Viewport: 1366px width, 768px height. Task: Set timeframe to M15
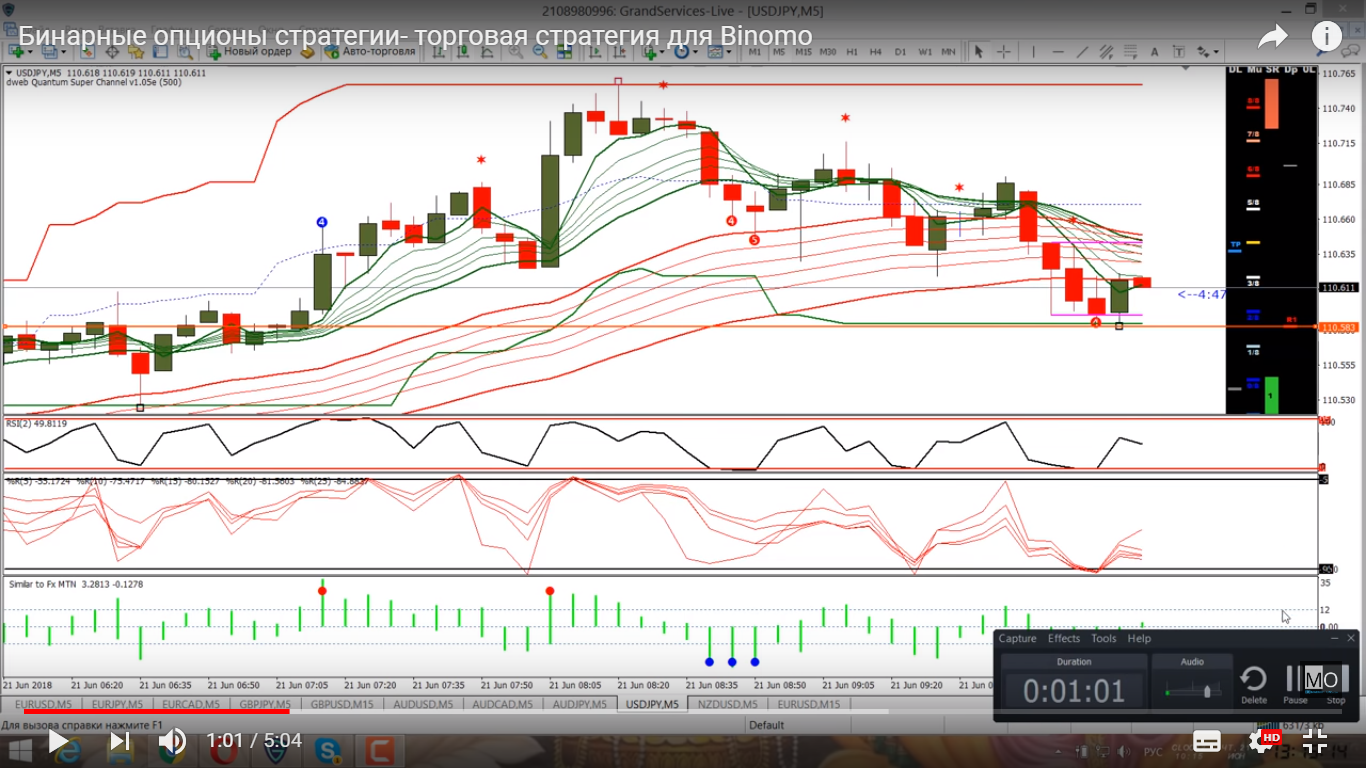coord(803,51)
